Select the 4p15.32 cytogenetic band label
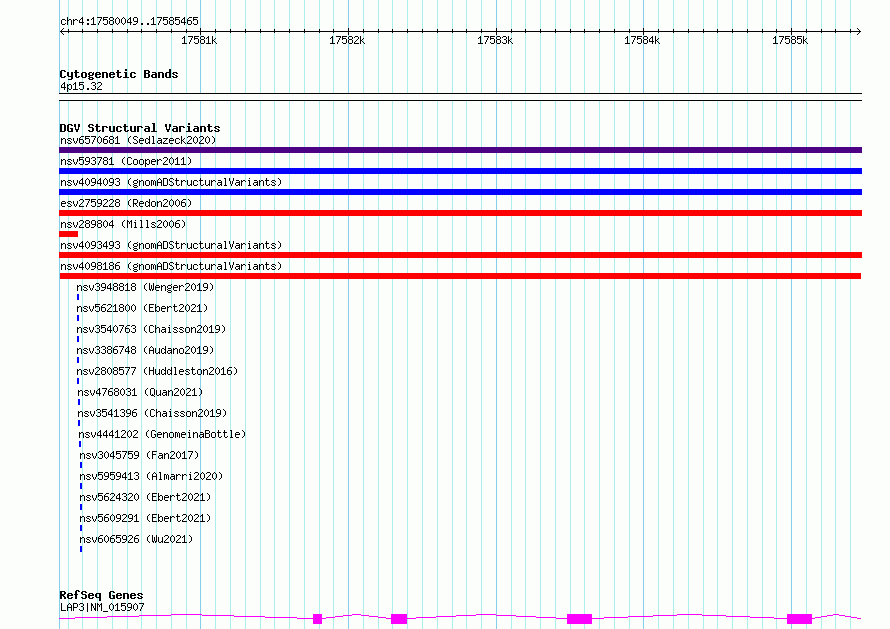The height and width of the screenshot is (629, 890). click(81, 86)
